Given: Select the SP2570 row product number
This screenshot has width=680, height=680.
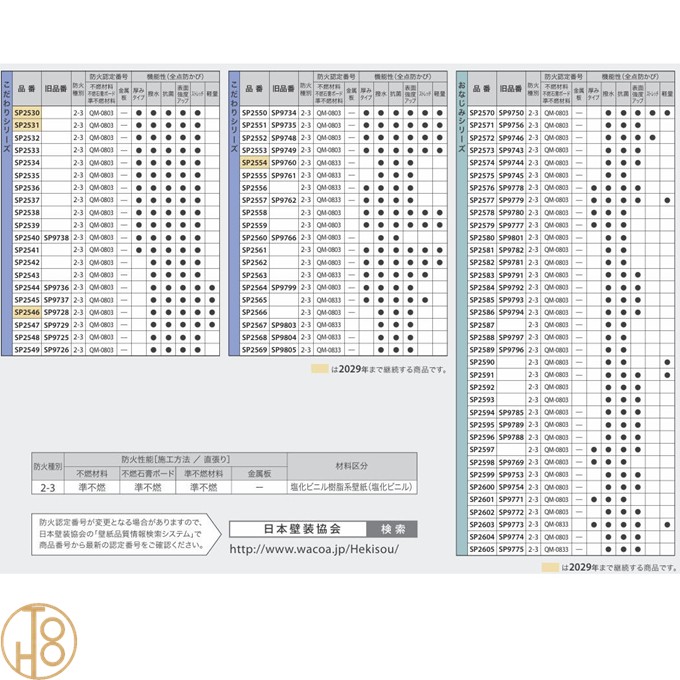Looking at the screenshot, I should tap(482, 113).
